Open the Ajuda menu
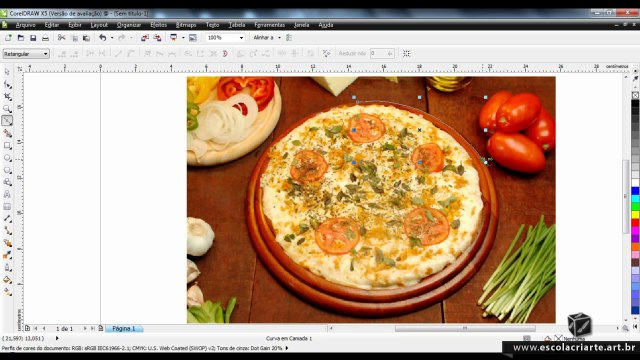This screenshot has height=360, width=640. (326, 25)
